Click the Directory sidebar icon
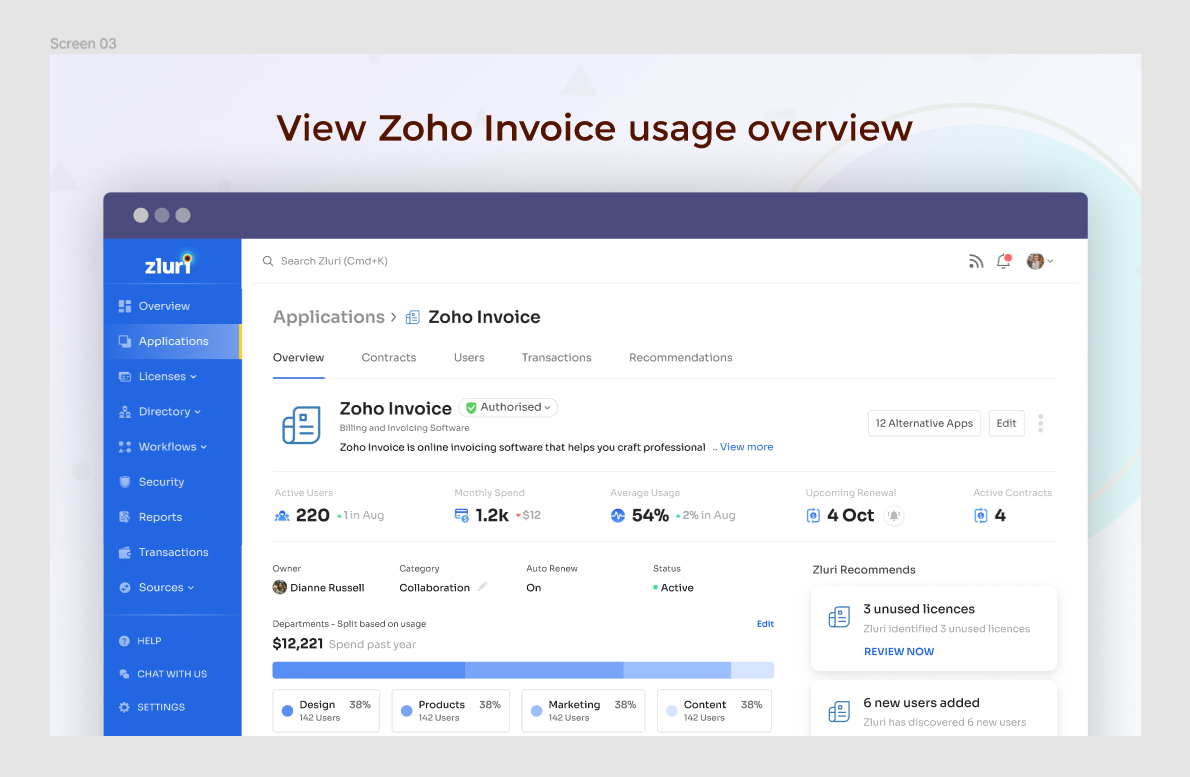1190x777 pixels. click(124, 411)
